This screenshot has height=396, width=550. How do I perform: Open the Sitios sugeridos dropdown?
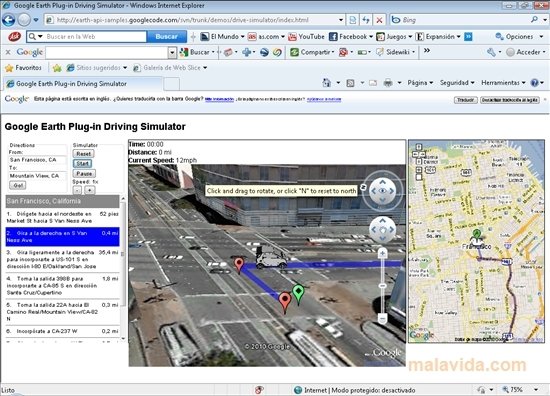click(x=125, y=68)
